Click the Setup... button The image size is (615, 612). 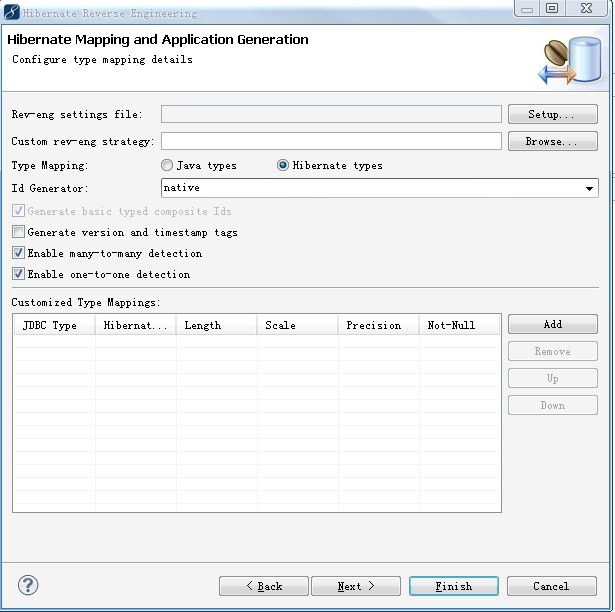pos(553,114)
